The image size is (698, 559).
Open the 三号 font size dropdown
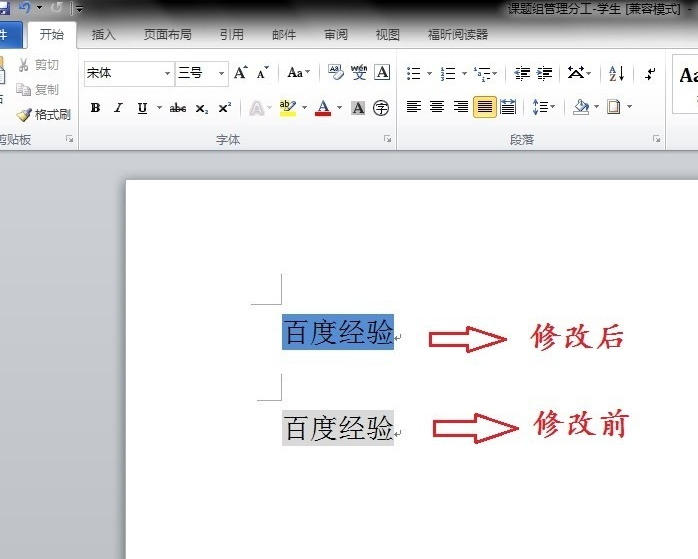(x=221, y=73)
